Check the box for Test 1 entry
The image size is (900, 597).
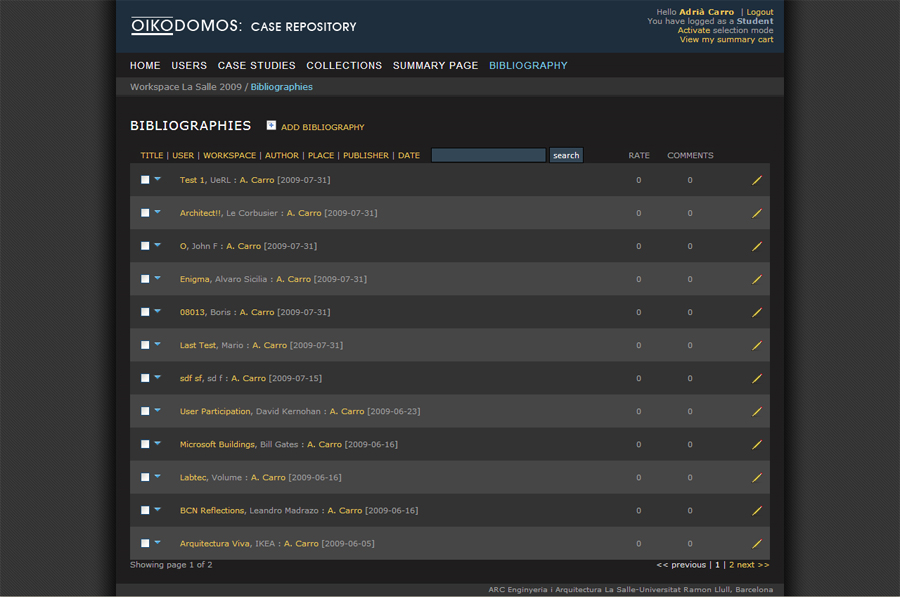[x=145, y=180]
